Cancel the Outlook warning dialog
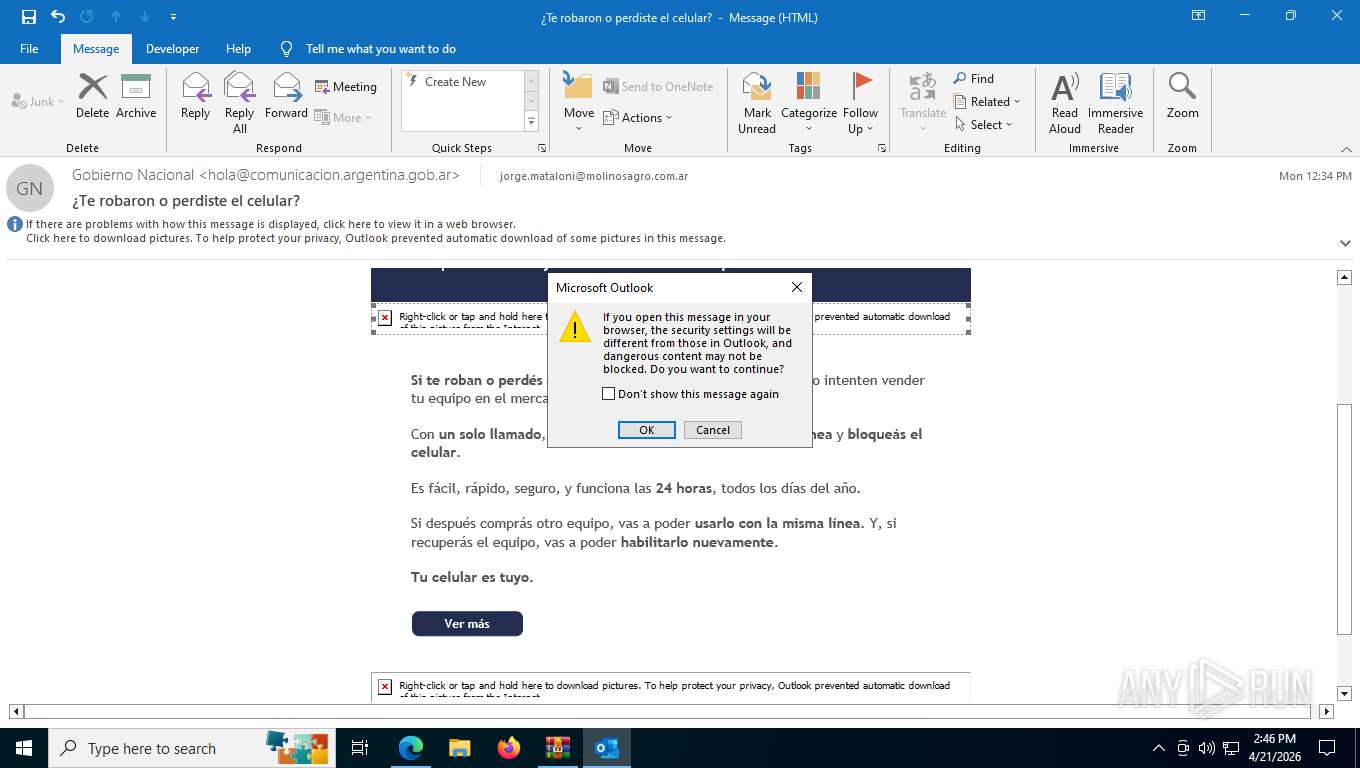 (x=713, y=430)
